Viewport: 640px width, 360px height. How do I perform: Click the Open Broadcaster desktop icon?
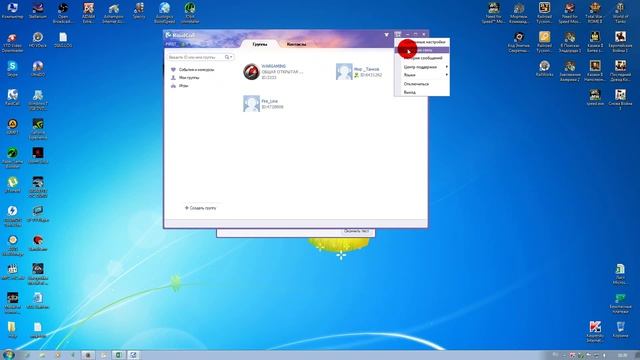pyautogui.click(x=63, y=12)
